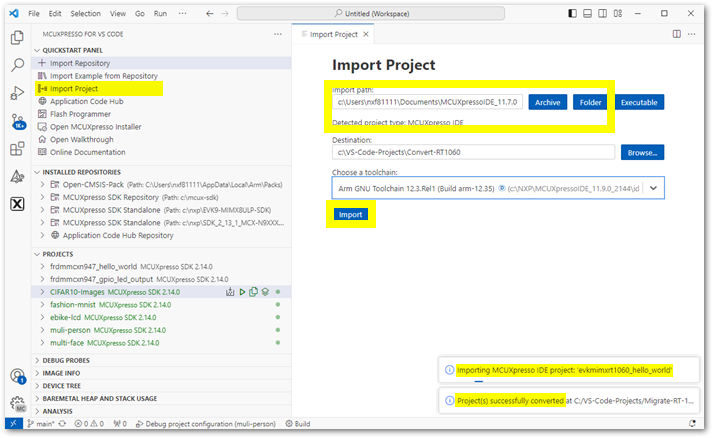
Task: Select the Import Project editor tab
Action: (333, 35)
